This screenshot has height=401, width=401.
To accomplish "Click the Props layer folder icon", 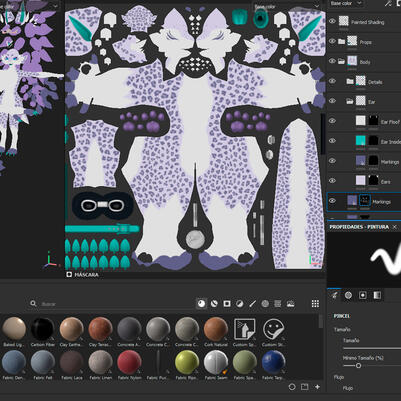I will 342,42.
